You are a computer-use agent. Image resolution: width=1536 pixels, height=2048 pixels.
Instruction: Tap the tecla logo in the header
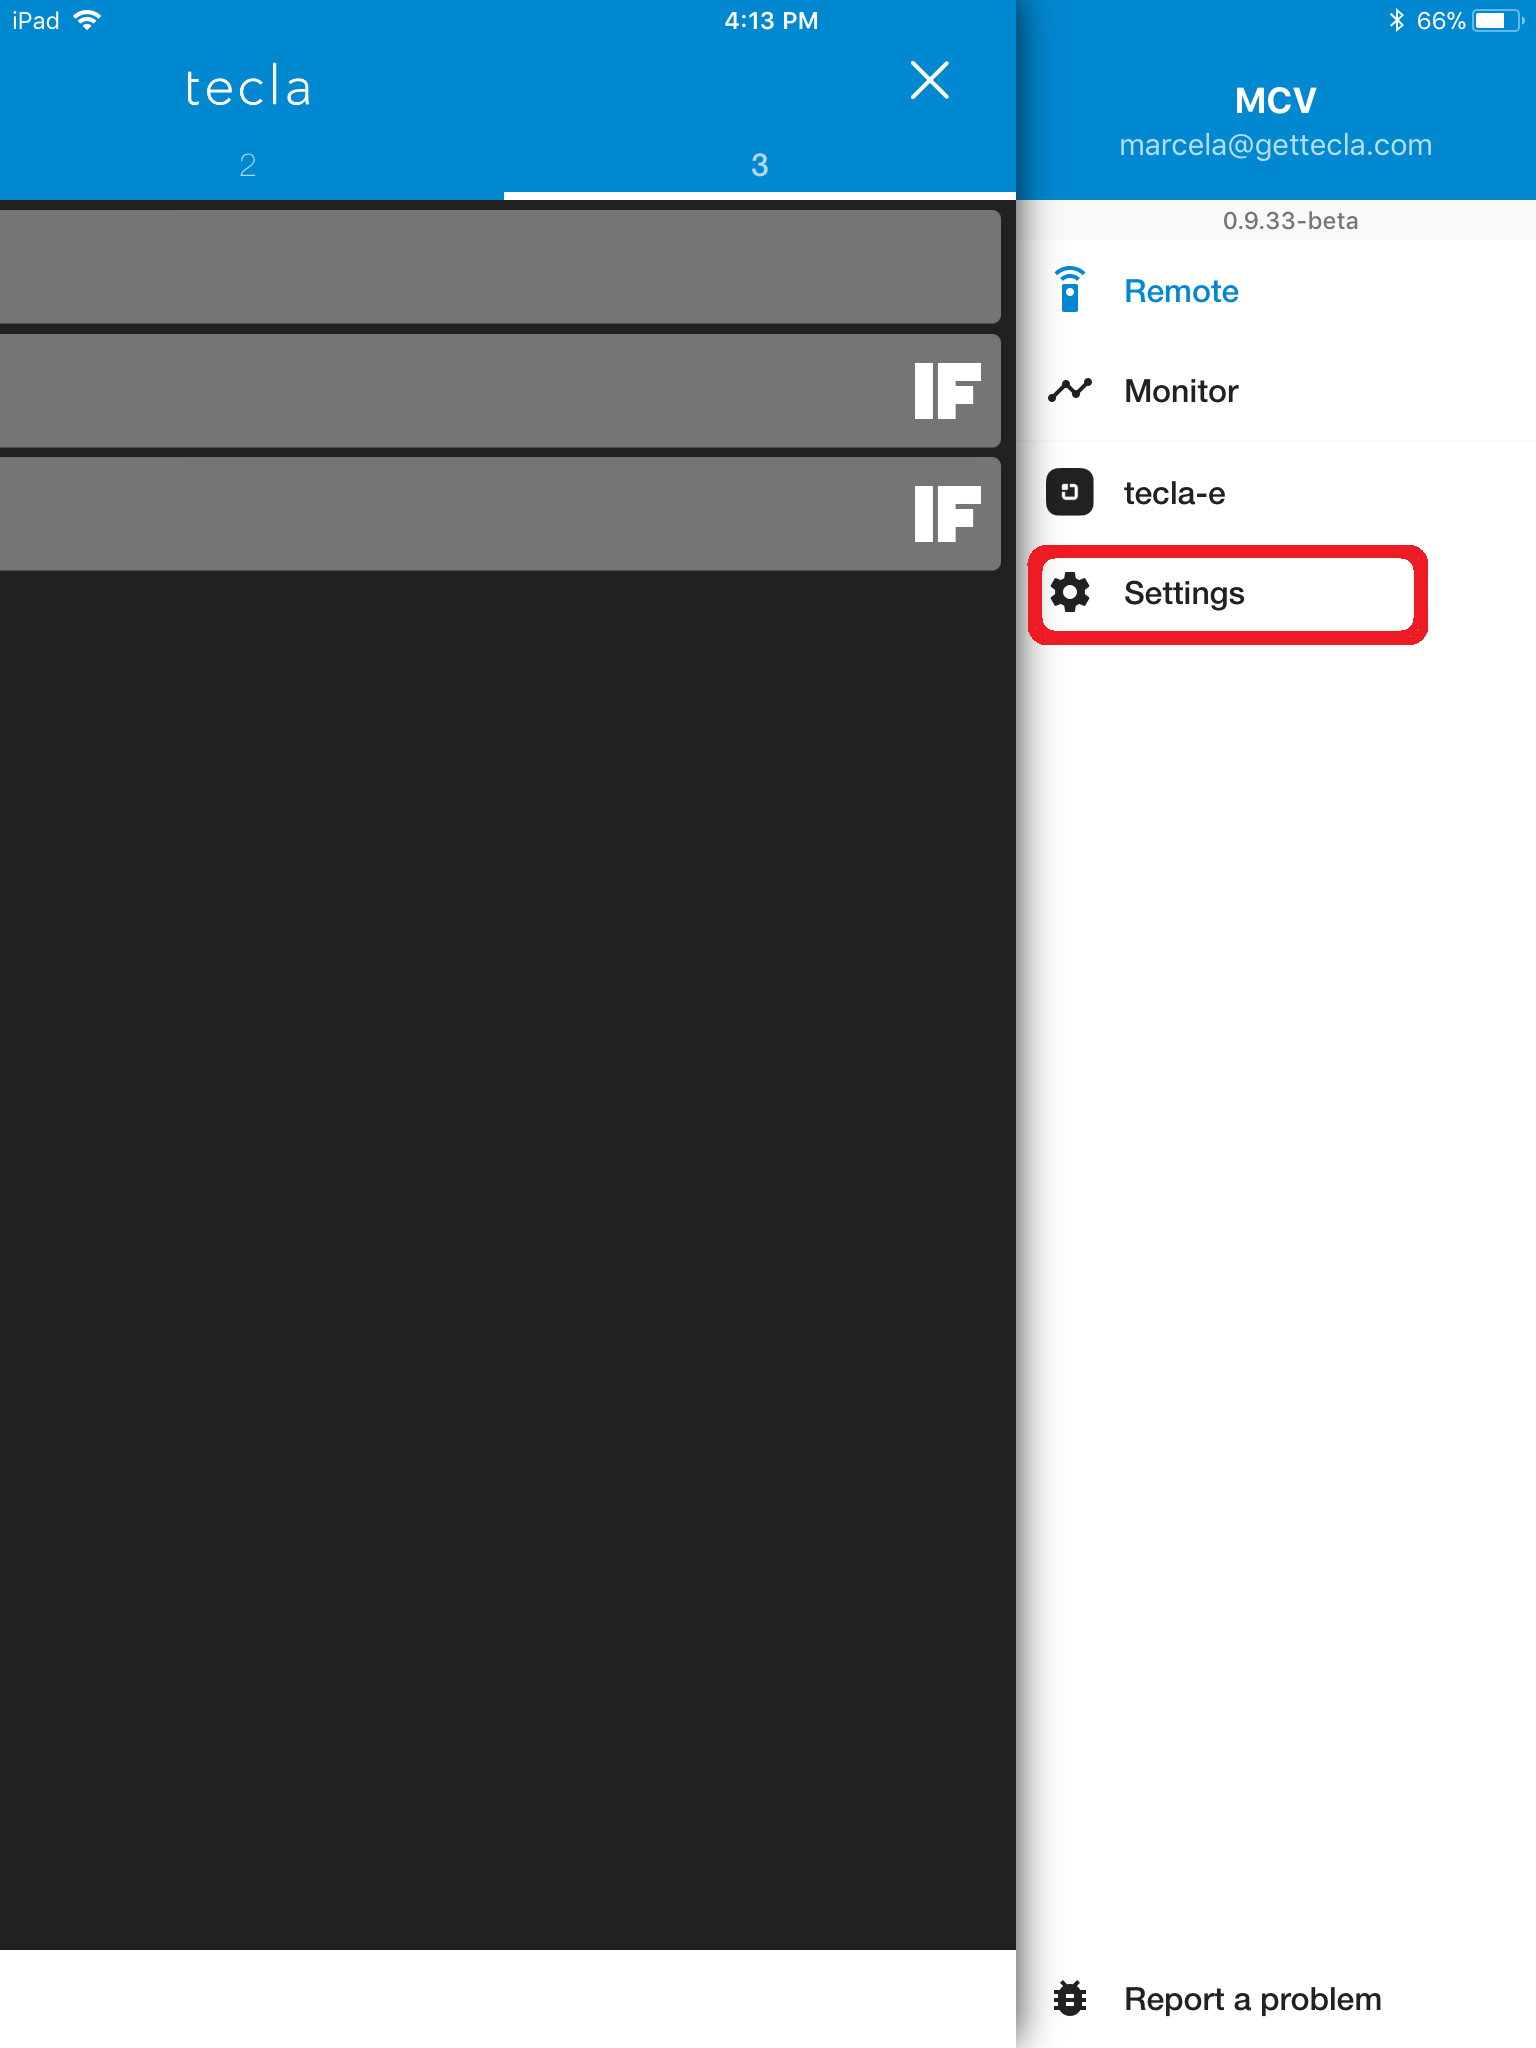pyautogui.click(x=248, y=88)
